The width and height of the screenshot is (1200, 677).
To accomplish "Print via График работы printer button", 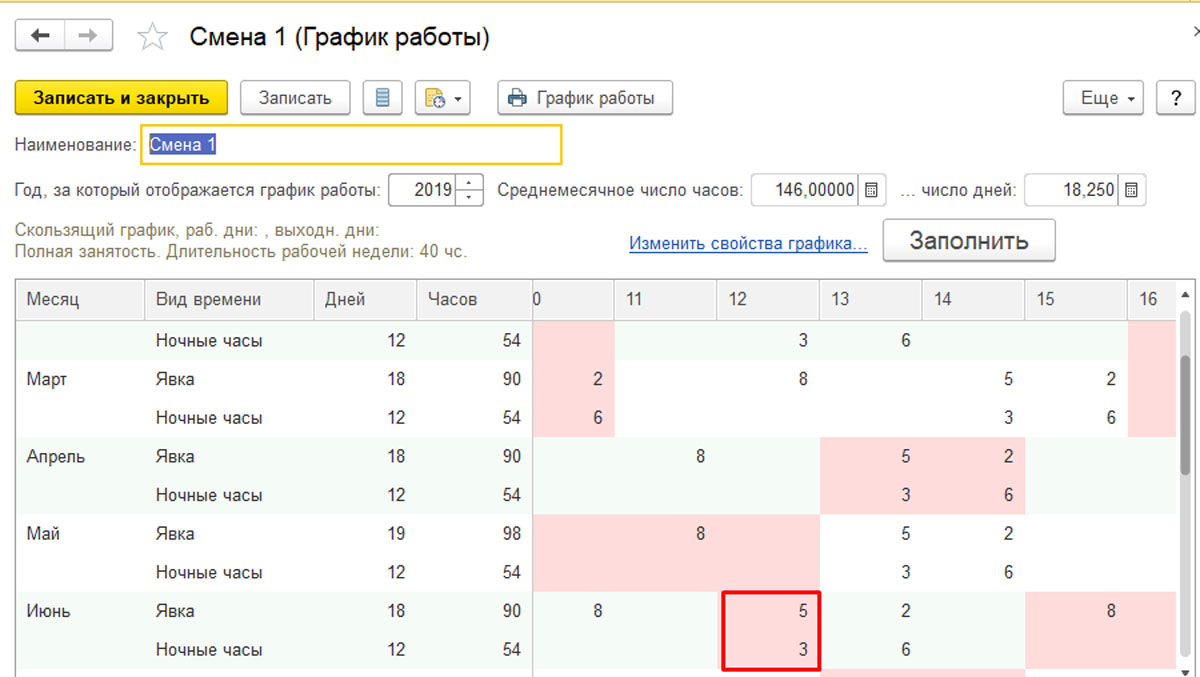I will [x=585, y=98].
